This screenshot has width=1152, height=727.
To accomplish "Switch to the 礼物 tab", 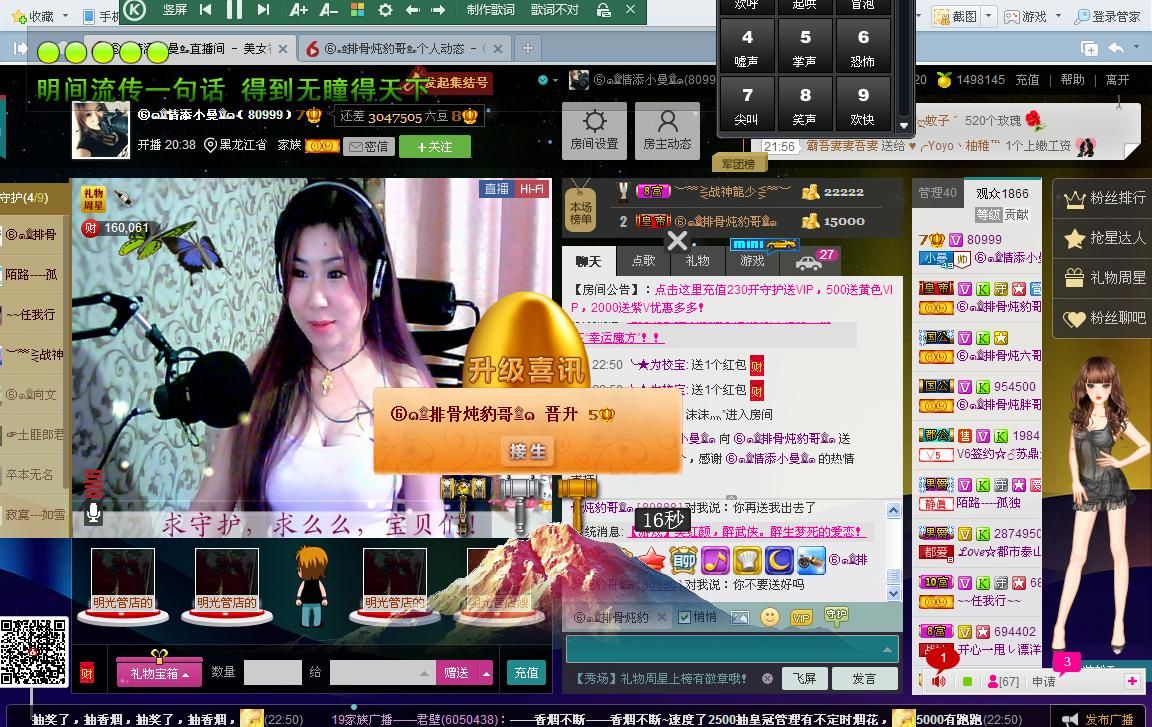I will pyautogui.click(x=697, y=261).
